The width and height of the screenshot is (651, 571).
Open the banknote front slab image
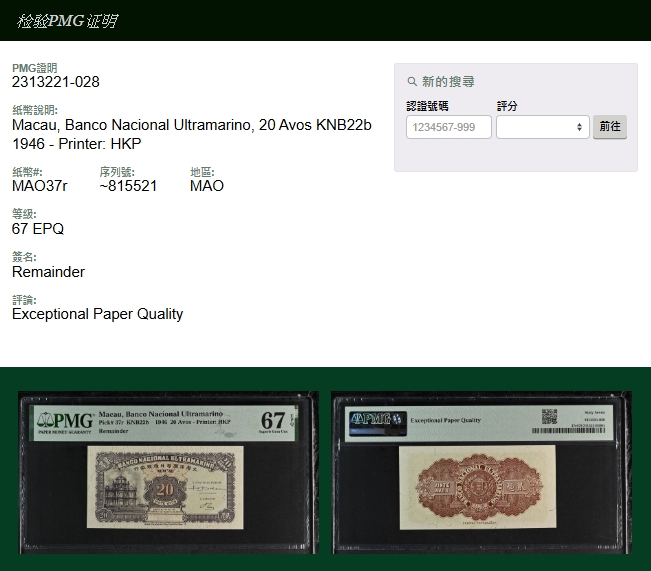pyautogui.click(x=169, y=473)
